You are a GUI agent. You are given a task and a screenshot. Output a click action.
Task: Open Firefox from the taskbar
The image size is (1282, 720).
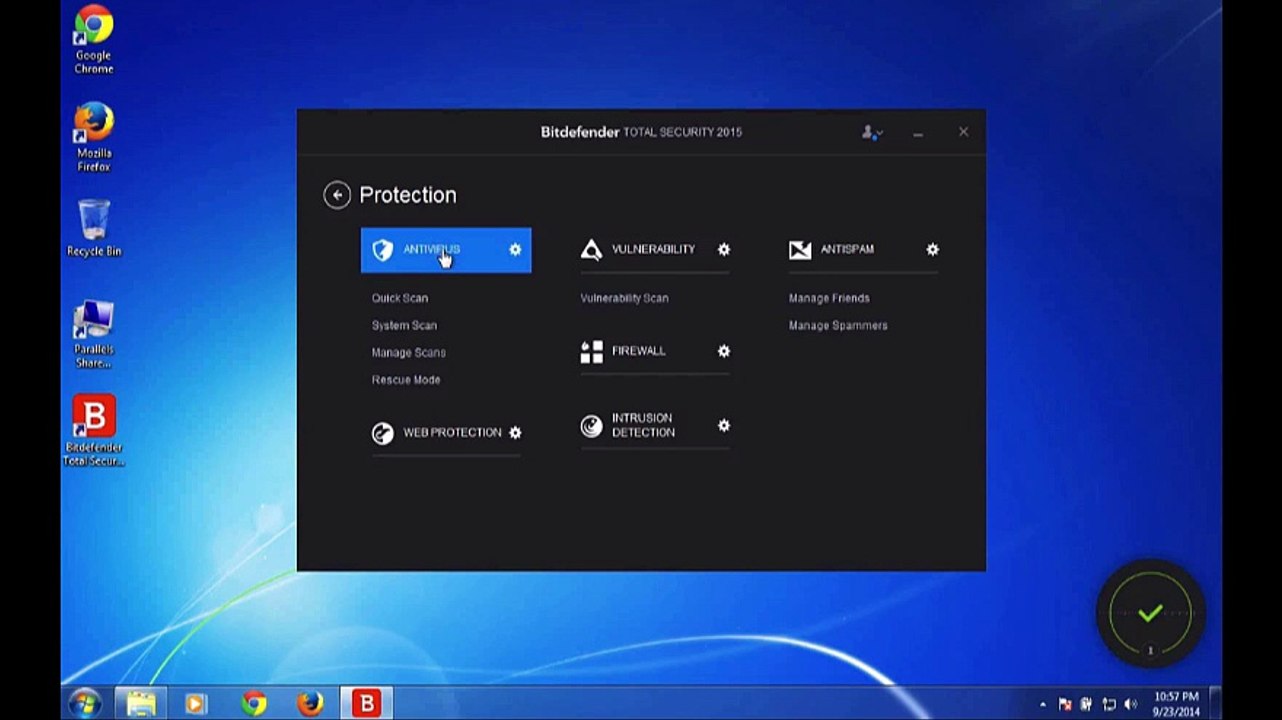pos(310,703)
